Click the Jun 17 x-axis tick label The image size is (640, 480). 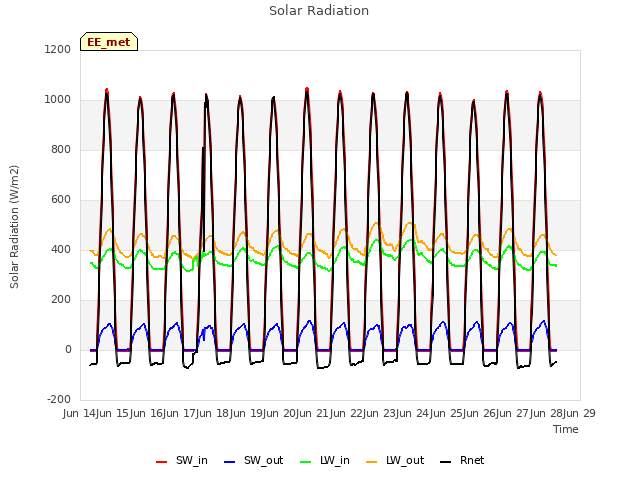(180, 413)
